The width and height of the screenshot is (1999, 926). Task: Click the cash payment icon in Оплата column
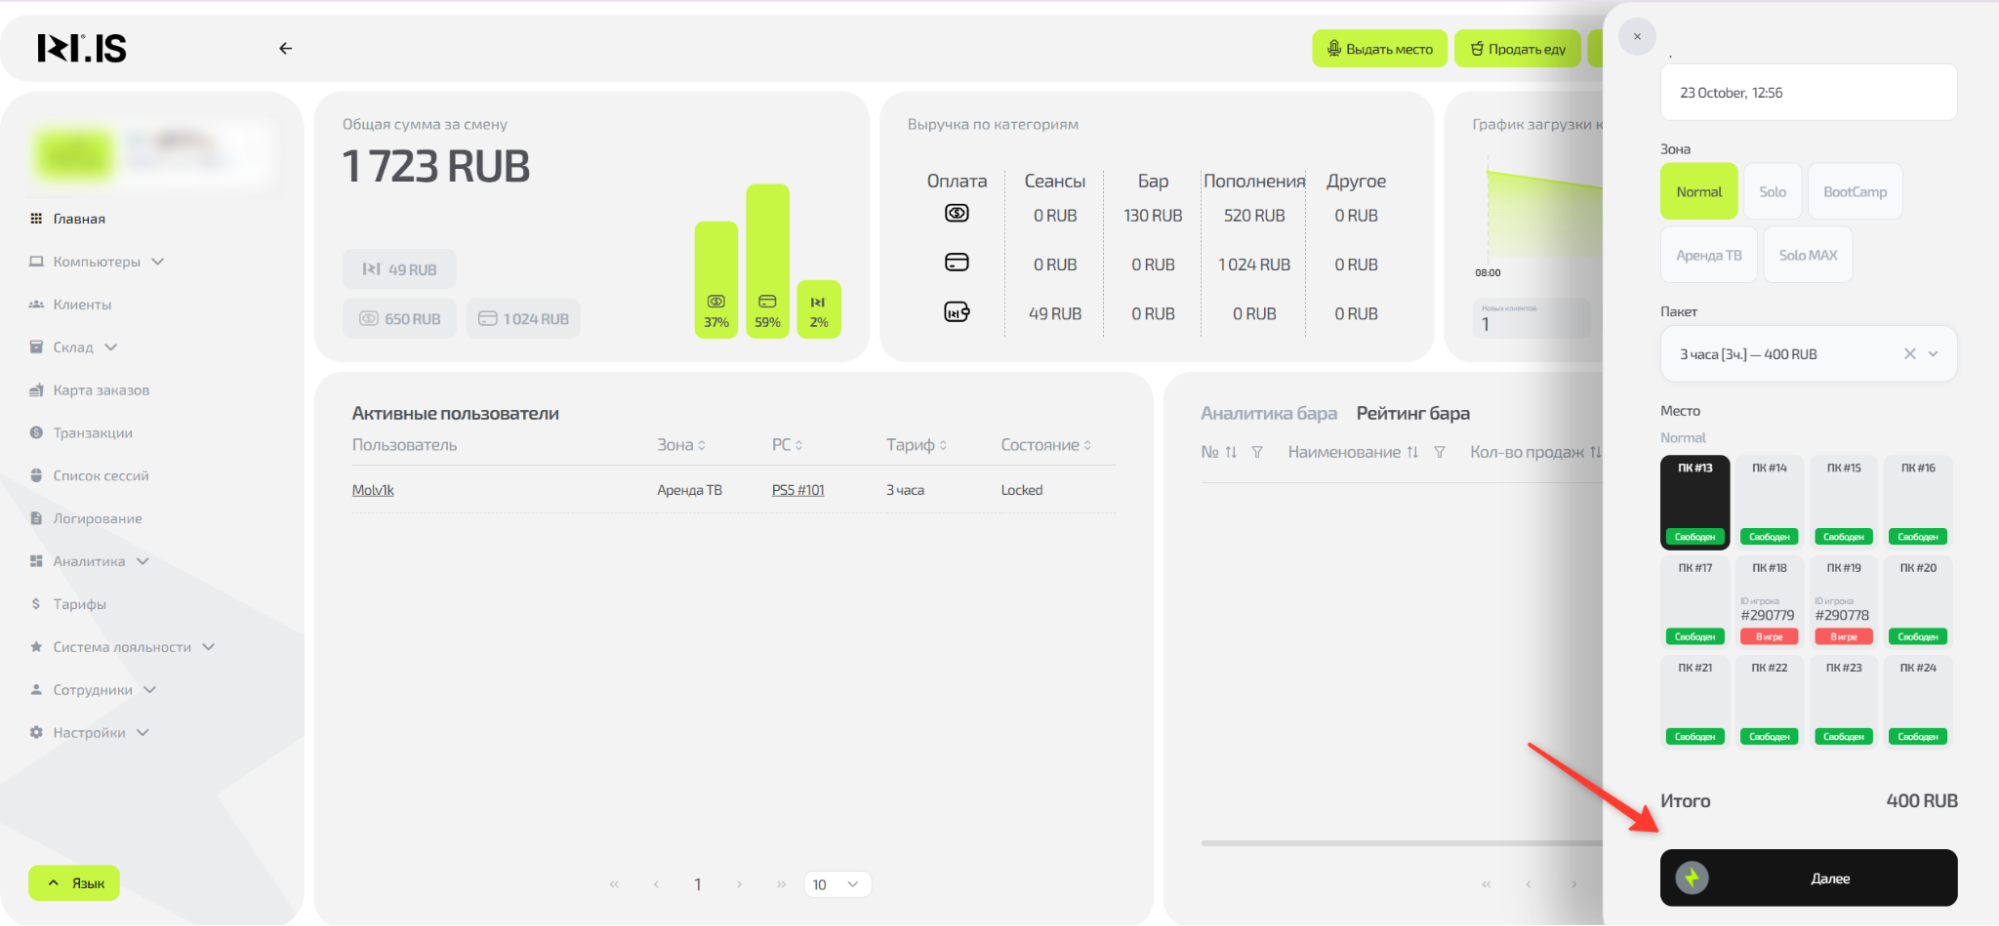click(x=956, y=214)
